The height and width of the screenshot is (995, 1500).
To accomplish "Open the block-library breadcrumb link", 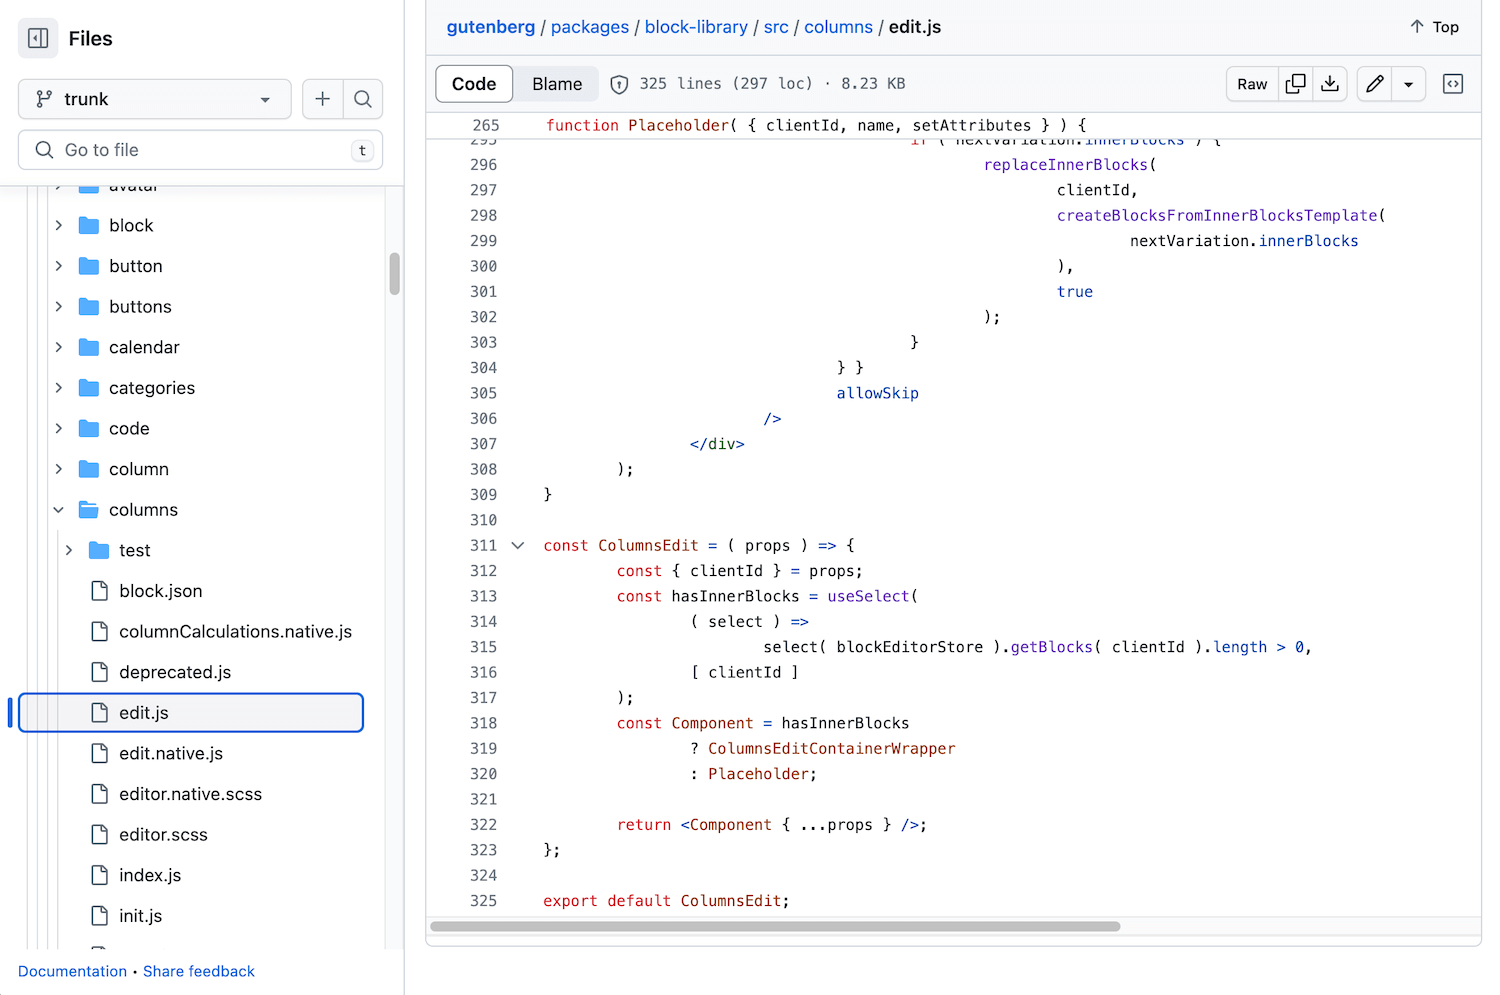I will (696, 27).
